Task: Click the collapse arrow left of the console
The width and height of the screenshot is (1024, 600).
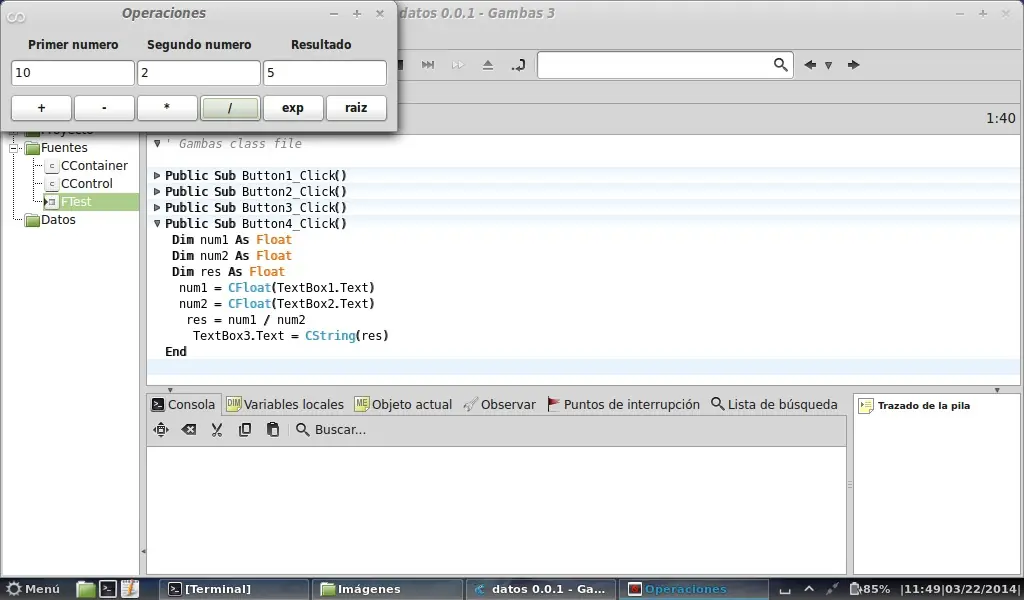Action: coord(143,552)
